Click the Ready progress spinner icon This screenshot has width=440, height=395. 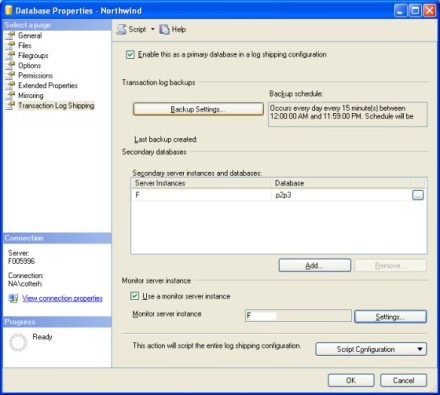pyautogui.click(x=18, y=342)
